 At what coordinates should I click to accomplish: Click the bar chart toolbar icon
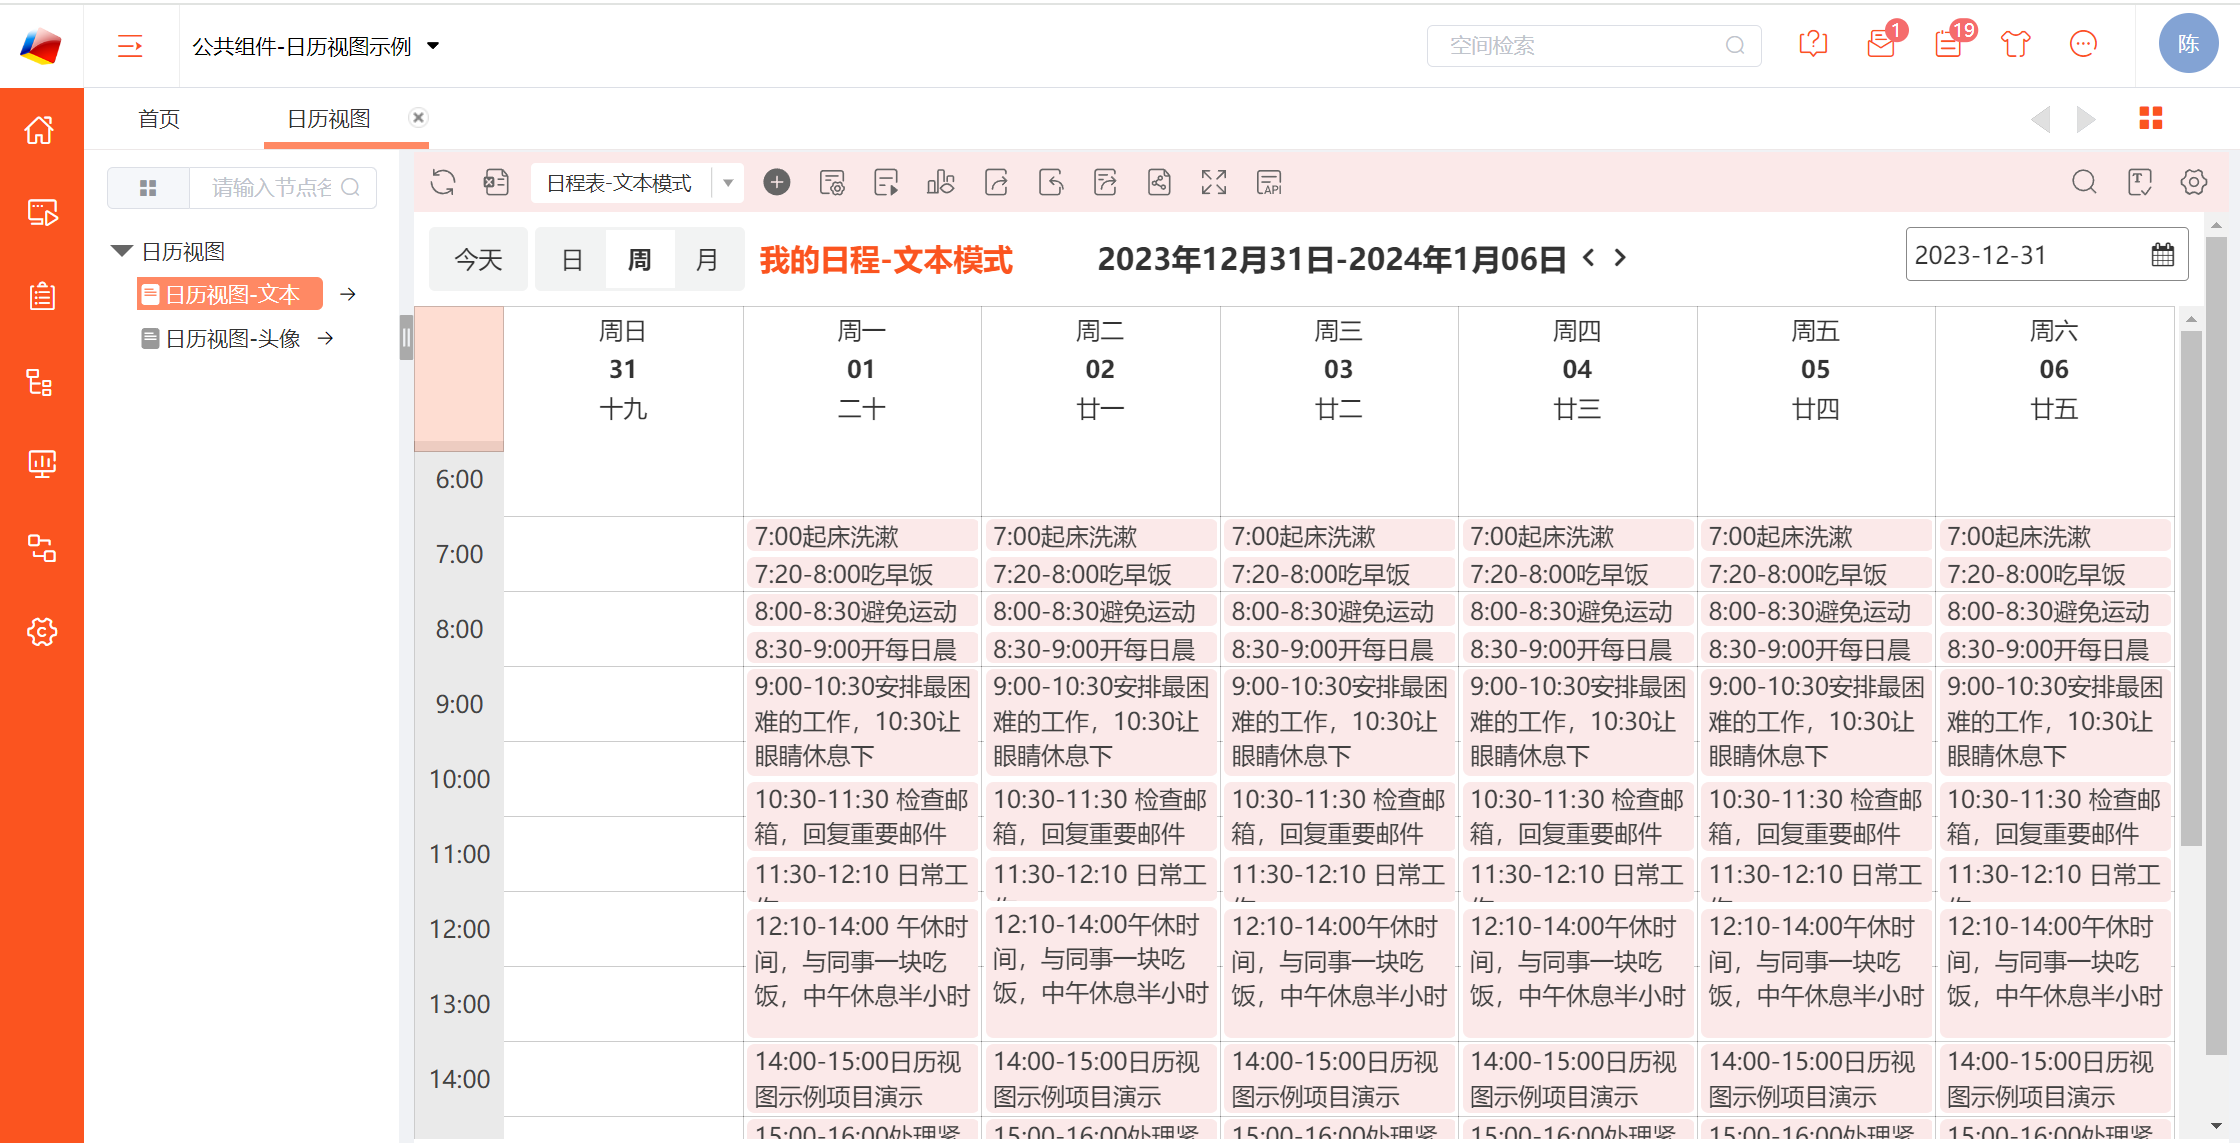(x=940, y=183)
